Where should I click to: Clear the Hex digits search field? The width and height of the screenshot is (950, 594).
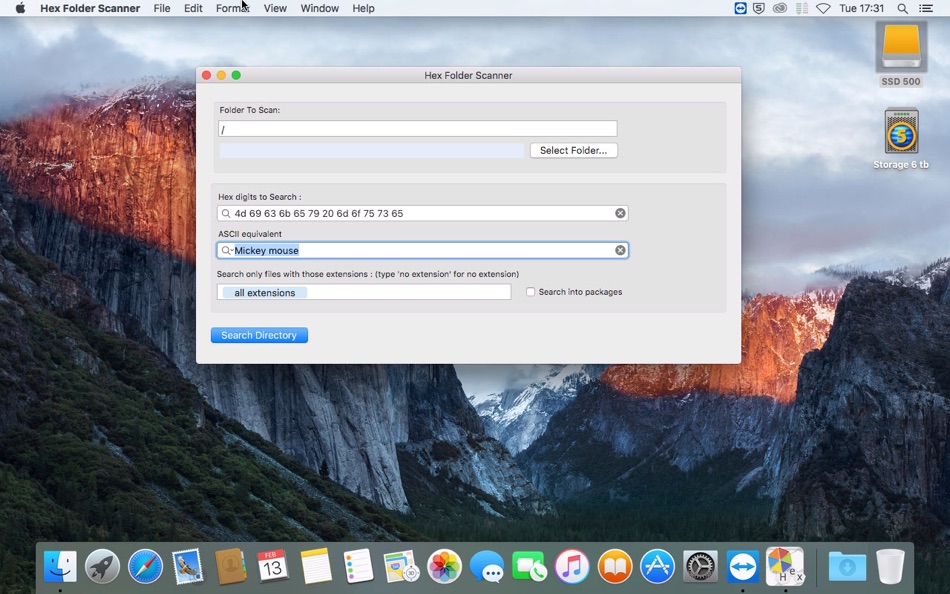[x=620, y=213]
